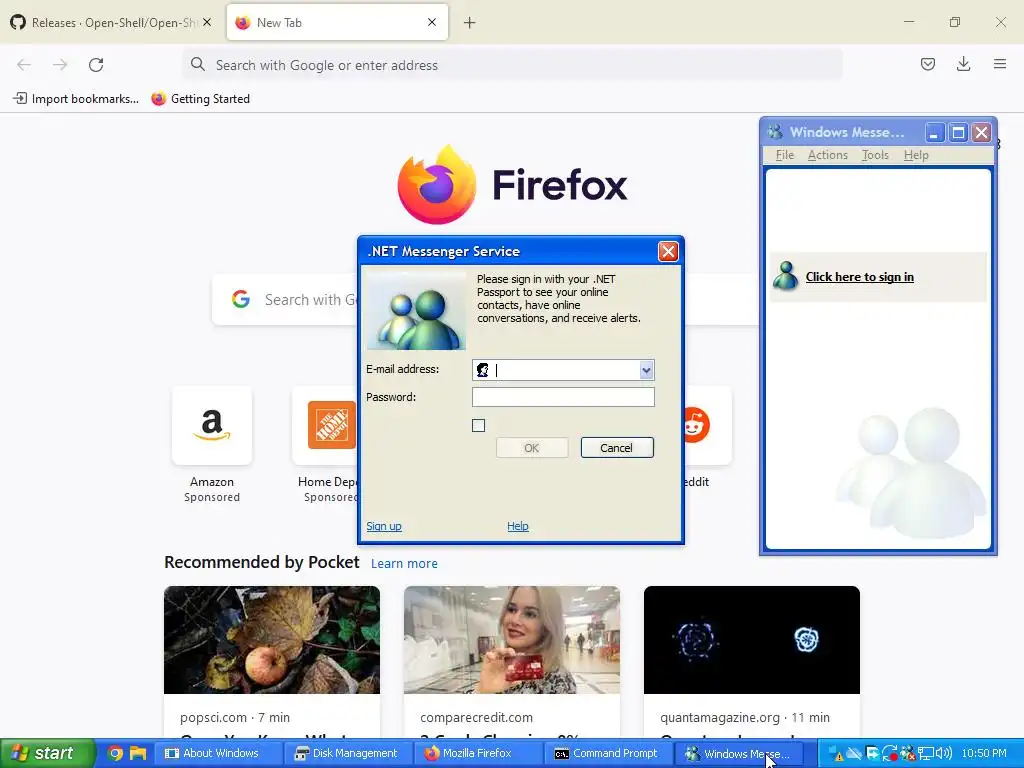Close the New Tab tab
This screenshot has width=1024, height=768.
pyautogui.click(x=432, y=22)
